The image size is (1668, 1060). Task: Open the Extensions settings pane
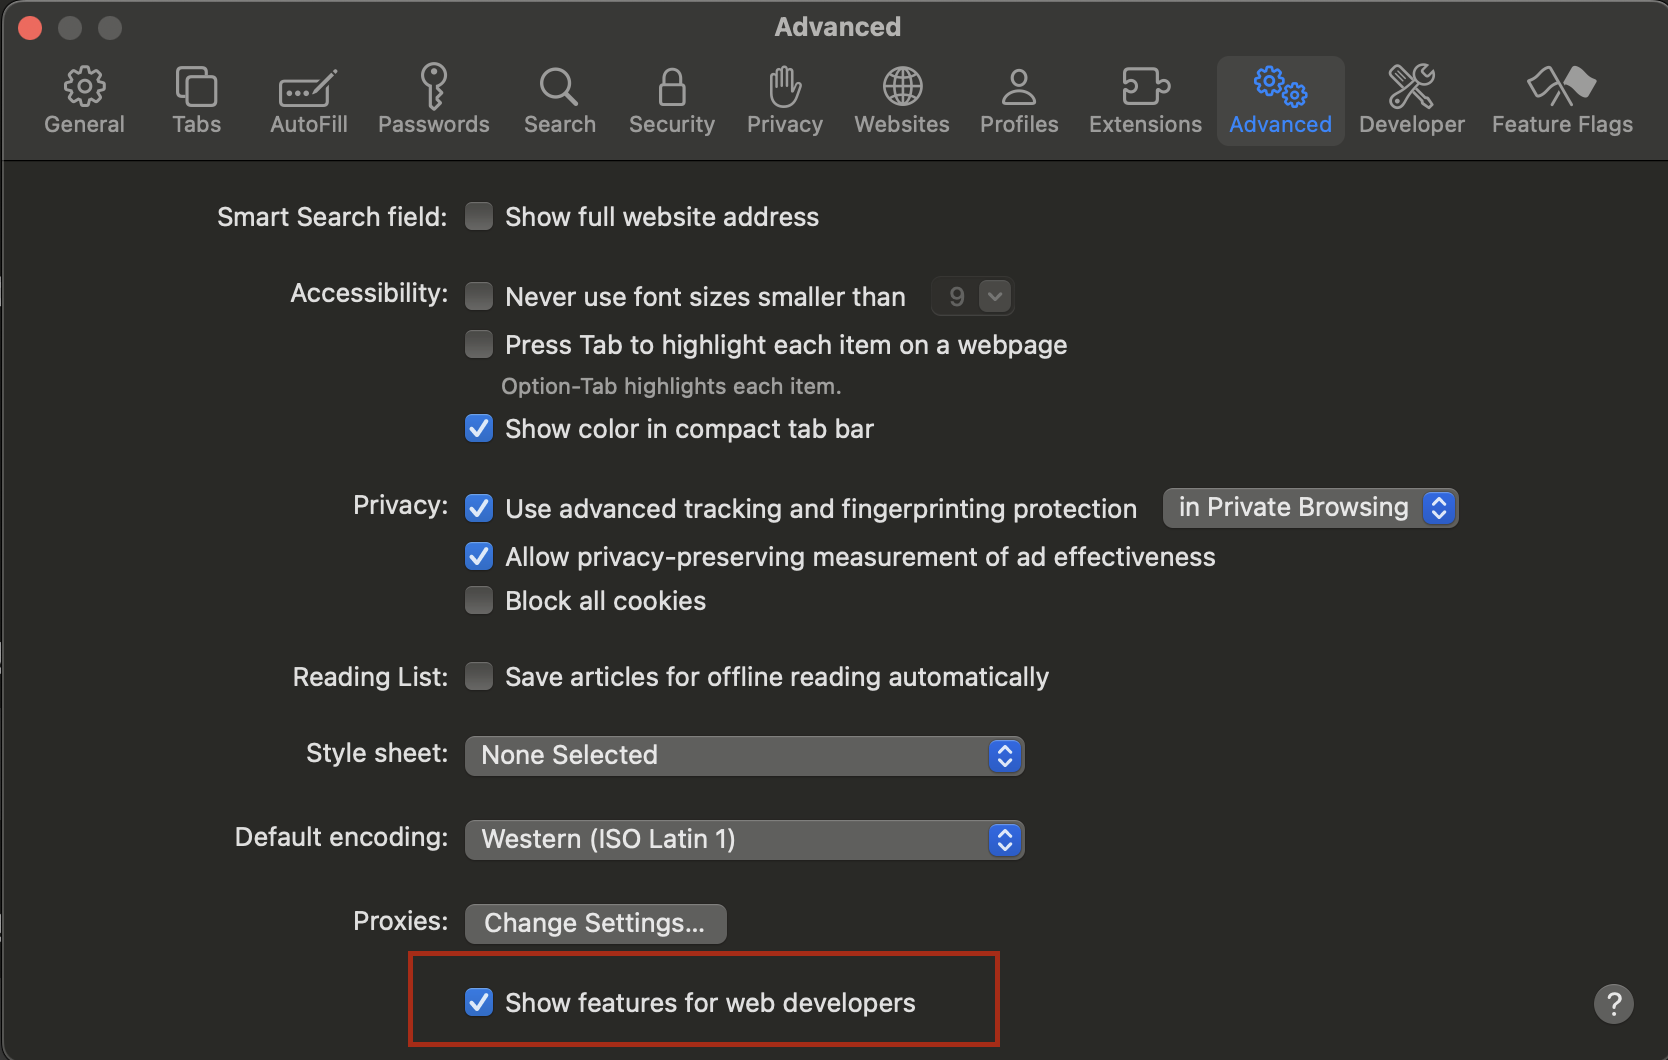(1144, 99)
